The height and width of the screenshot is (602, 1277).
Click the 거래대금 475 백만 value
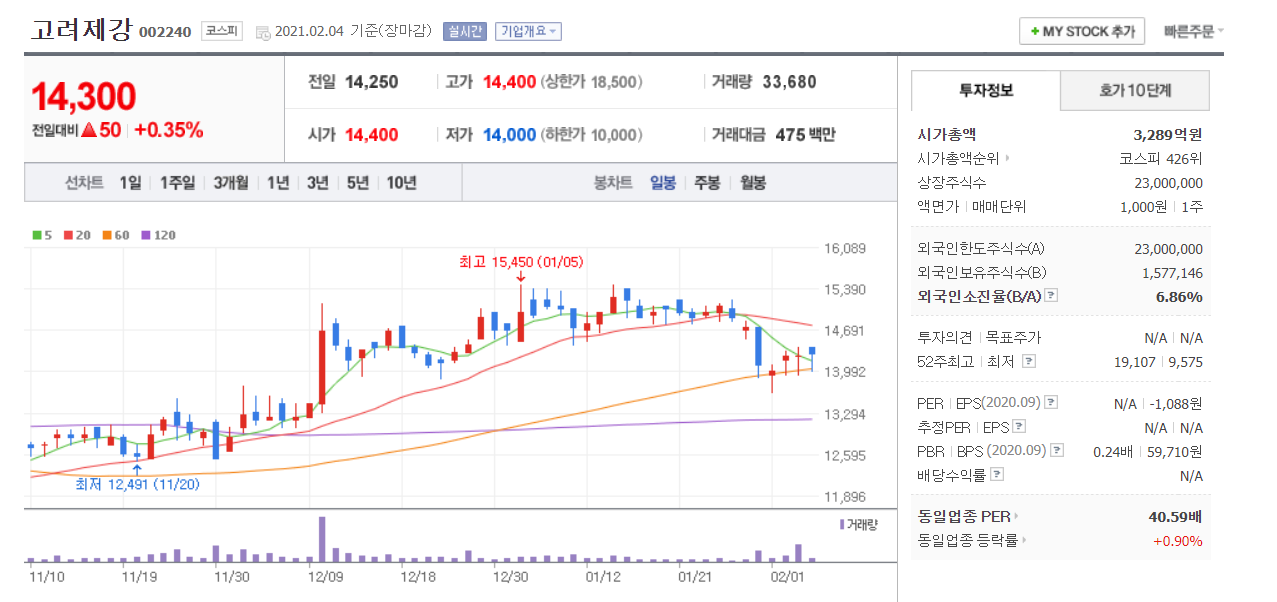805,135
